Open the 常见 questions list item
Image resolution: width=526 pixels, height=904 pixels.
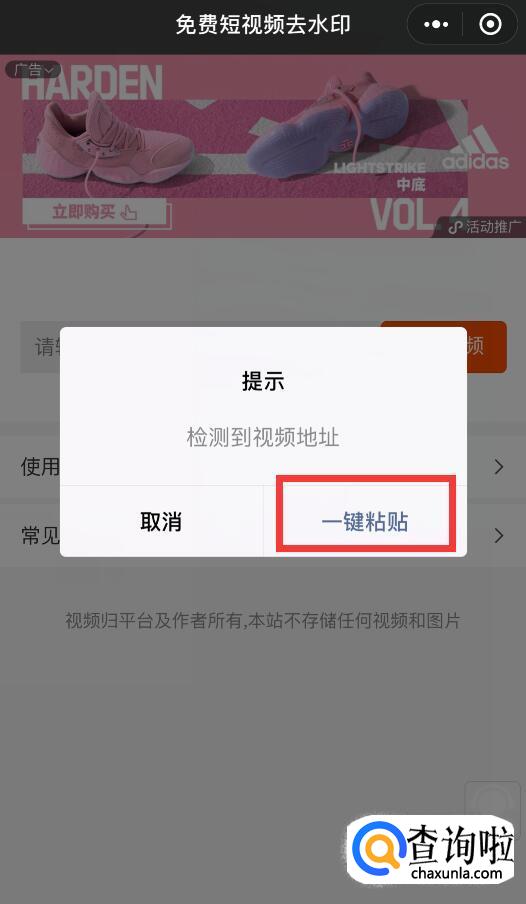(263, 536)
